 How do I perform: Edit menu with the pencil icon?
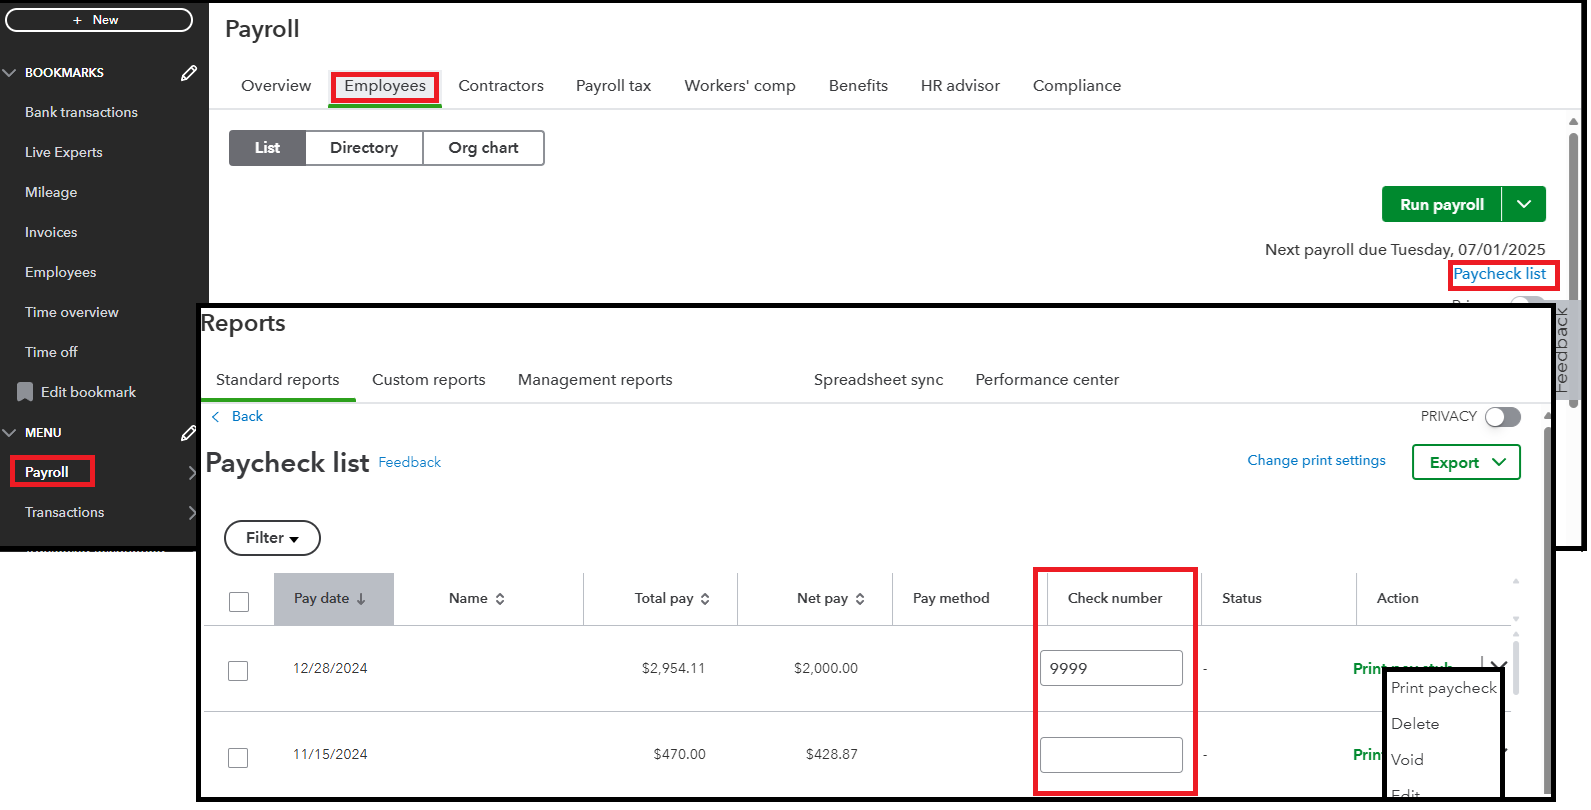(x=188, y=433)
